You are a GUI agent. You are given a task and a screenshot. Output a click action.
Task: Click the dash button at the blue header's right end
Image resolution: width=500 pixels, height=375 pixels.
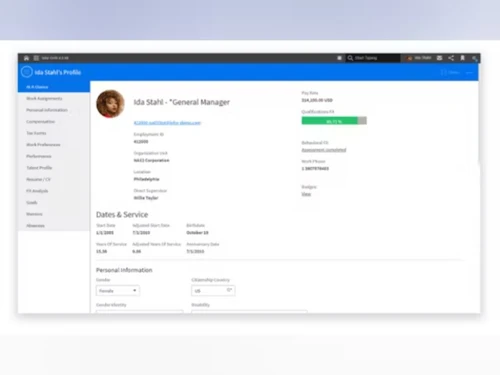(x=469, y=73)
